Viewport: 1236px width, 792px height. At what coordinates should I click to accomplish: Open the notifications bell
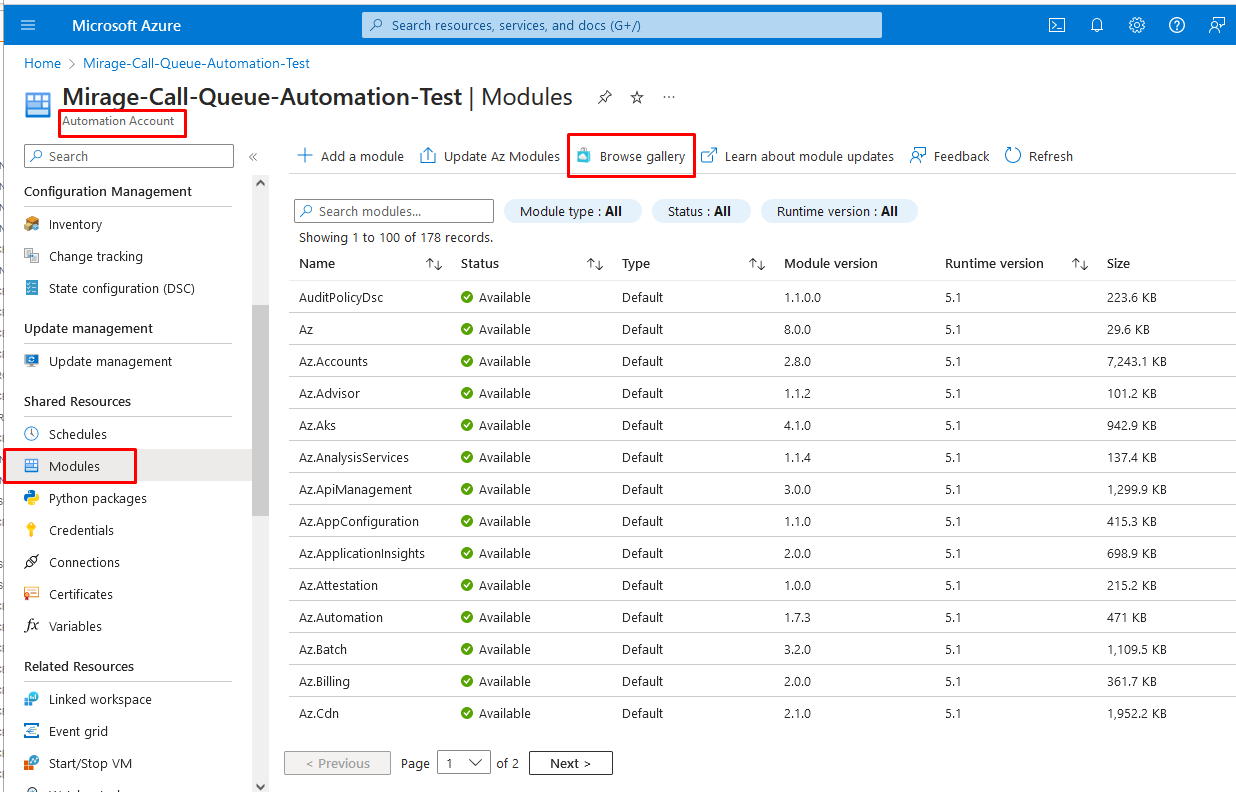tap(1097, 25)
